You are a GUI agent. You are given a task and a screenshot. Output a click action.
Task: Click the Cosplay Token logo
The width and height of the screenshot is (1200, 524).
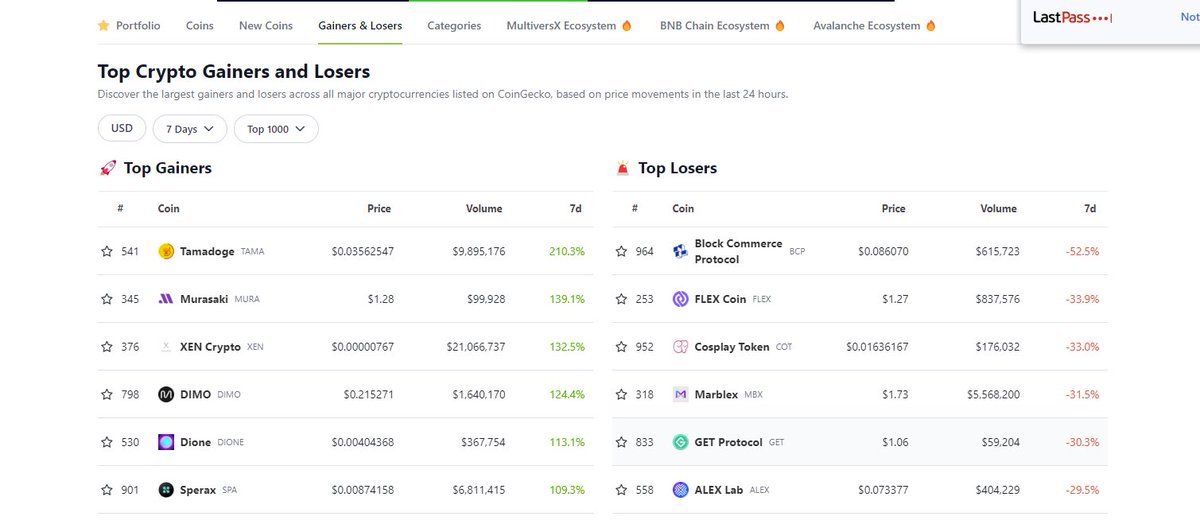pos(681,347)
